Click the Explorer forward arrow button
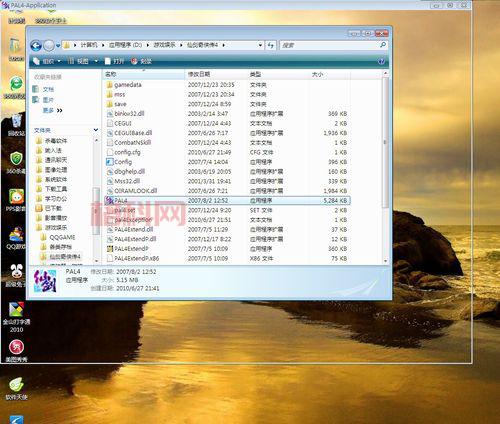The height and width of the screenshot is (424, 500). (49, 45)
